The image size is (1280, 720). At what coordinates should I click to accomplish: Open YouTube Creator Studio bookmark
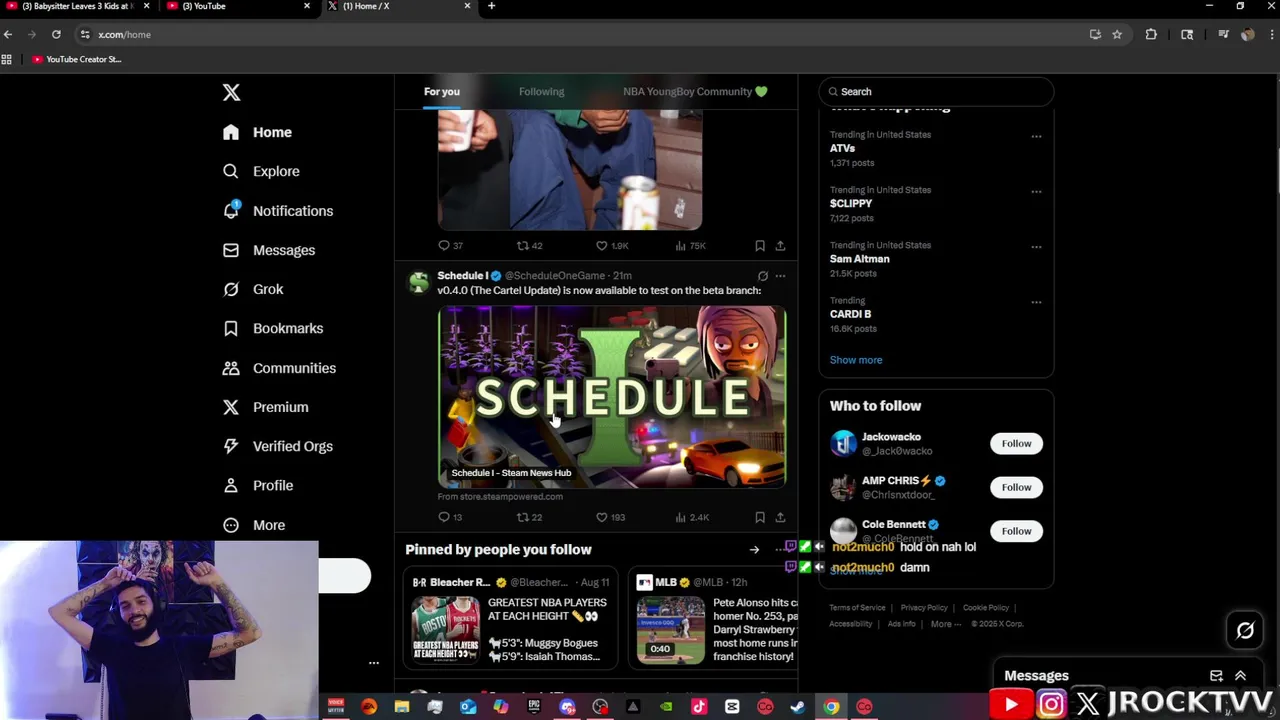(x=77, y=59)
